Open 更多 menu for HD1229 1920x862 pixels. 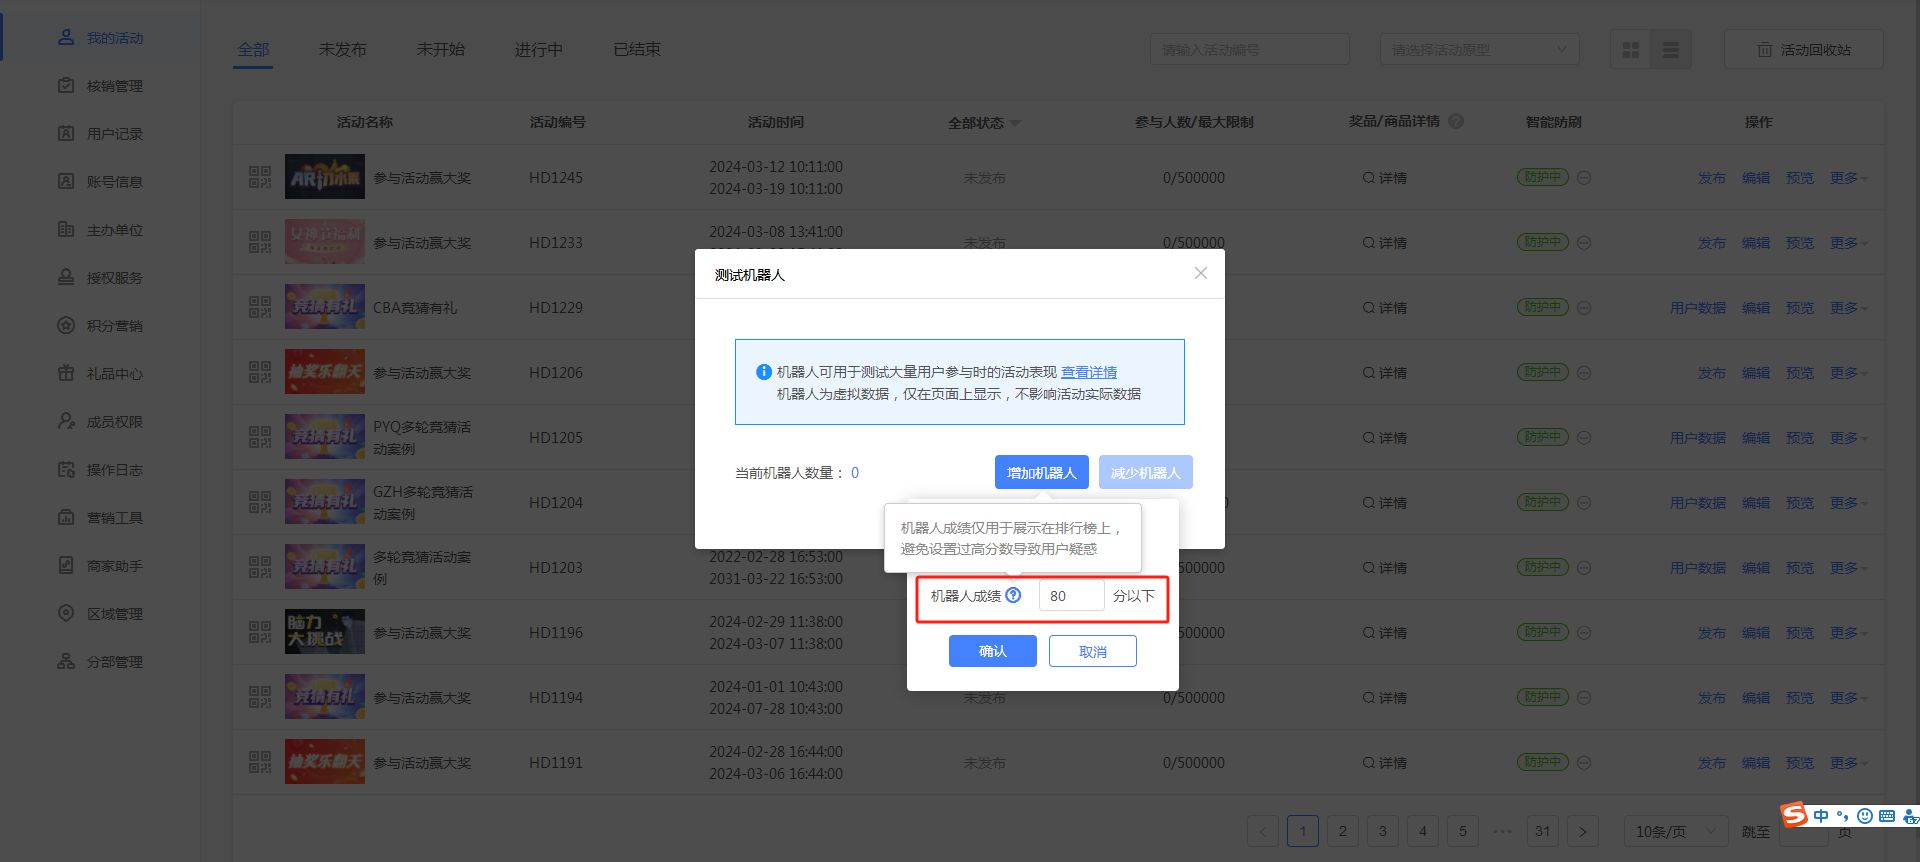[x=1848, y=308]
